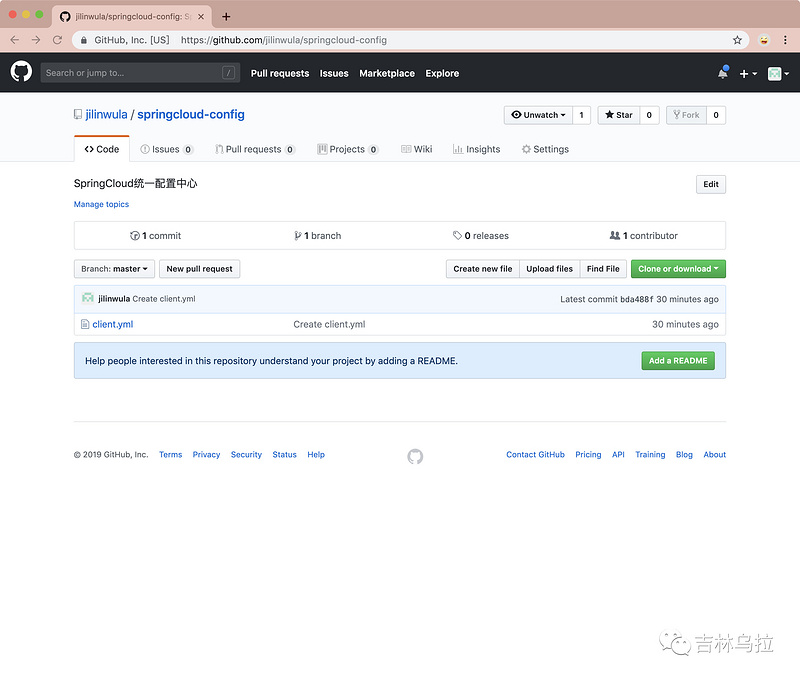
Task: Click the Fork button
Action: 686,115
